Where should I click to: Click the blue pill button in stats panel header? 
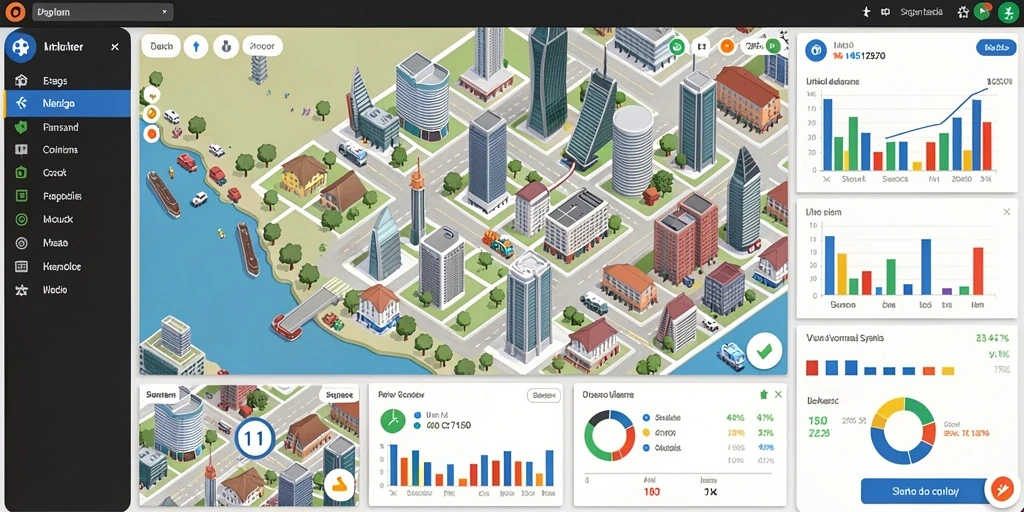point(996,47)
